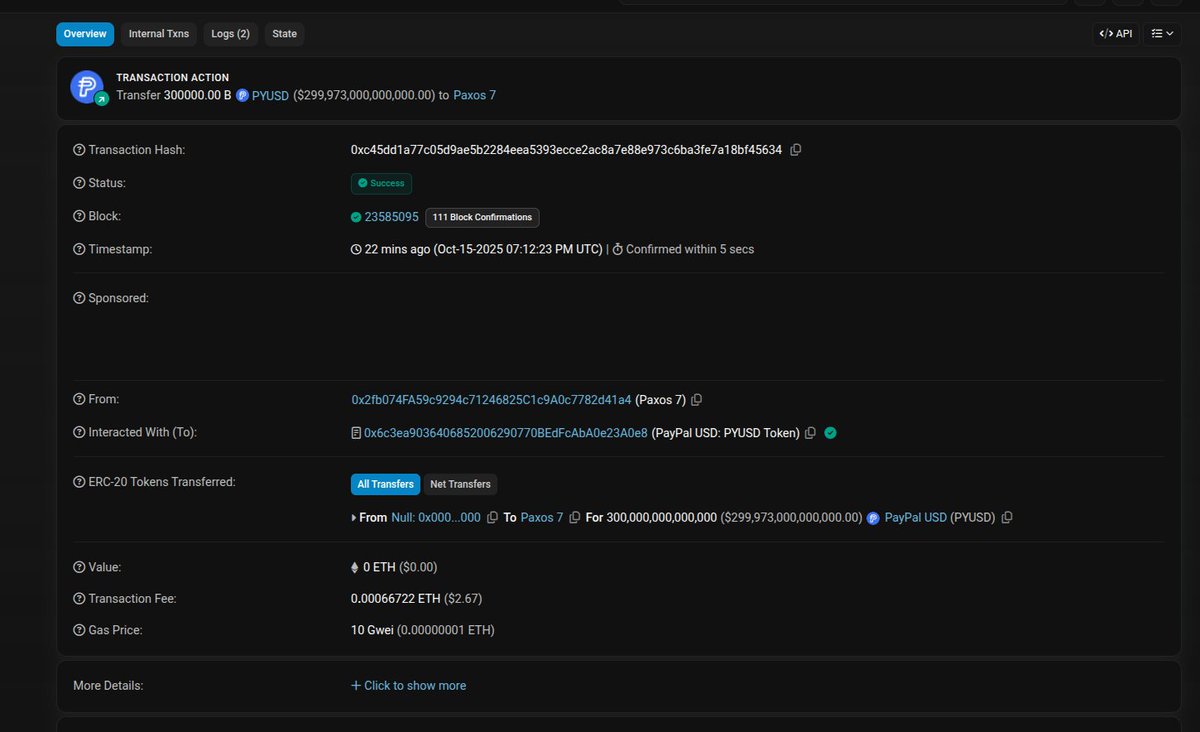Switch to the Overview tab

85,34
